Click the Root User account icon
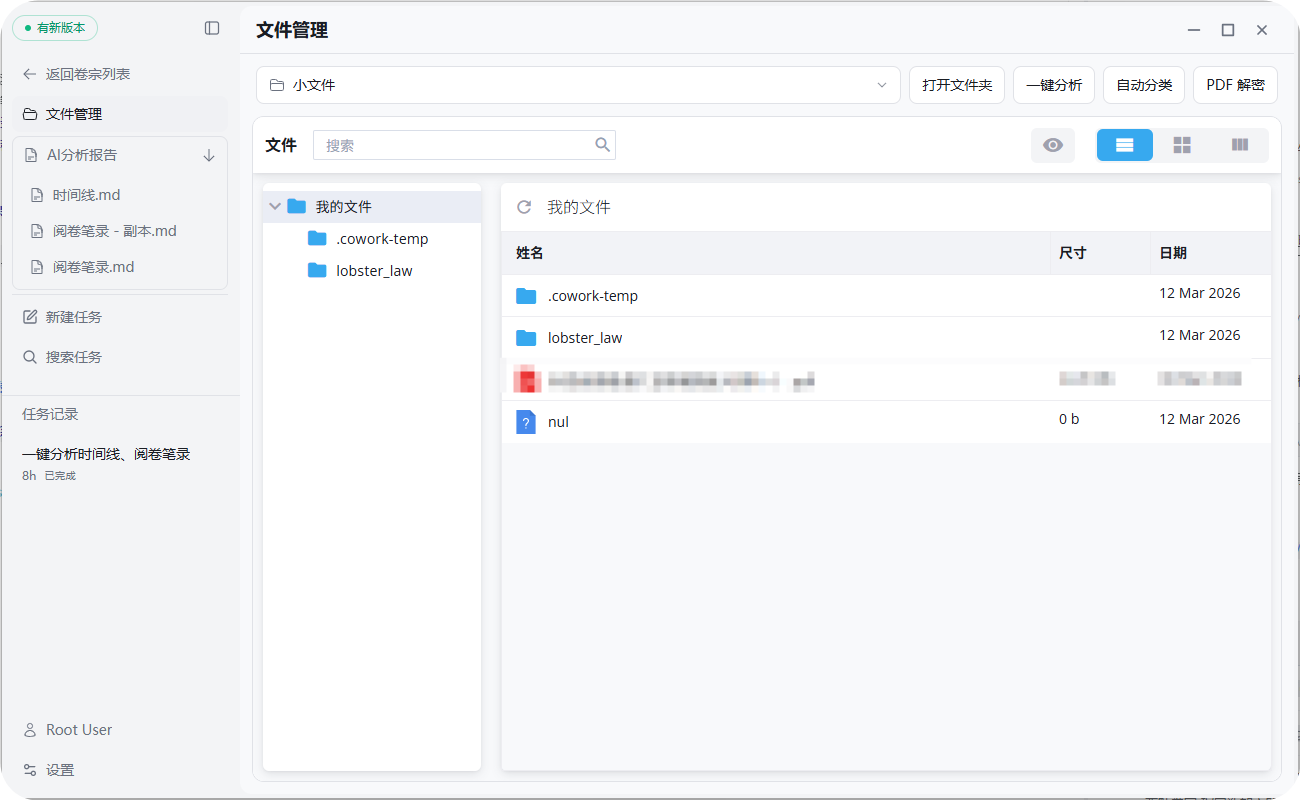Screen dimensions: 1300x800 click(30, 729)
